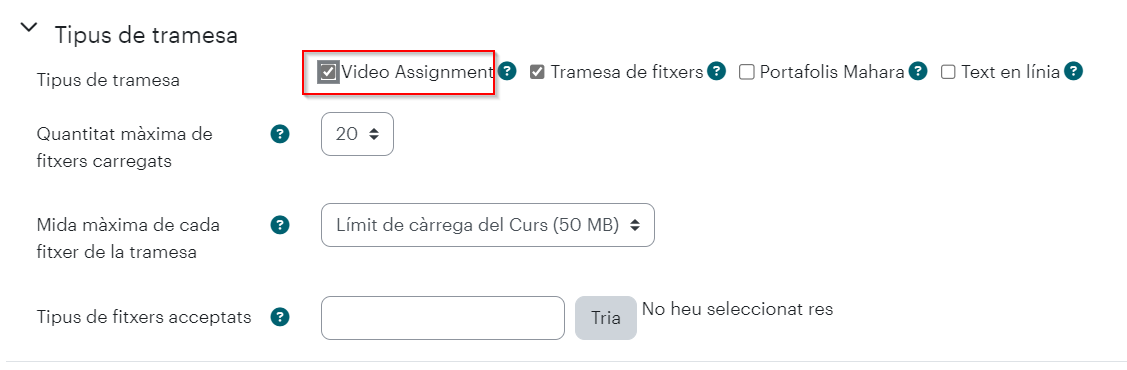1127x370 pixels.
Task: Open help icon next to Video Assignment
Action: 508,71
